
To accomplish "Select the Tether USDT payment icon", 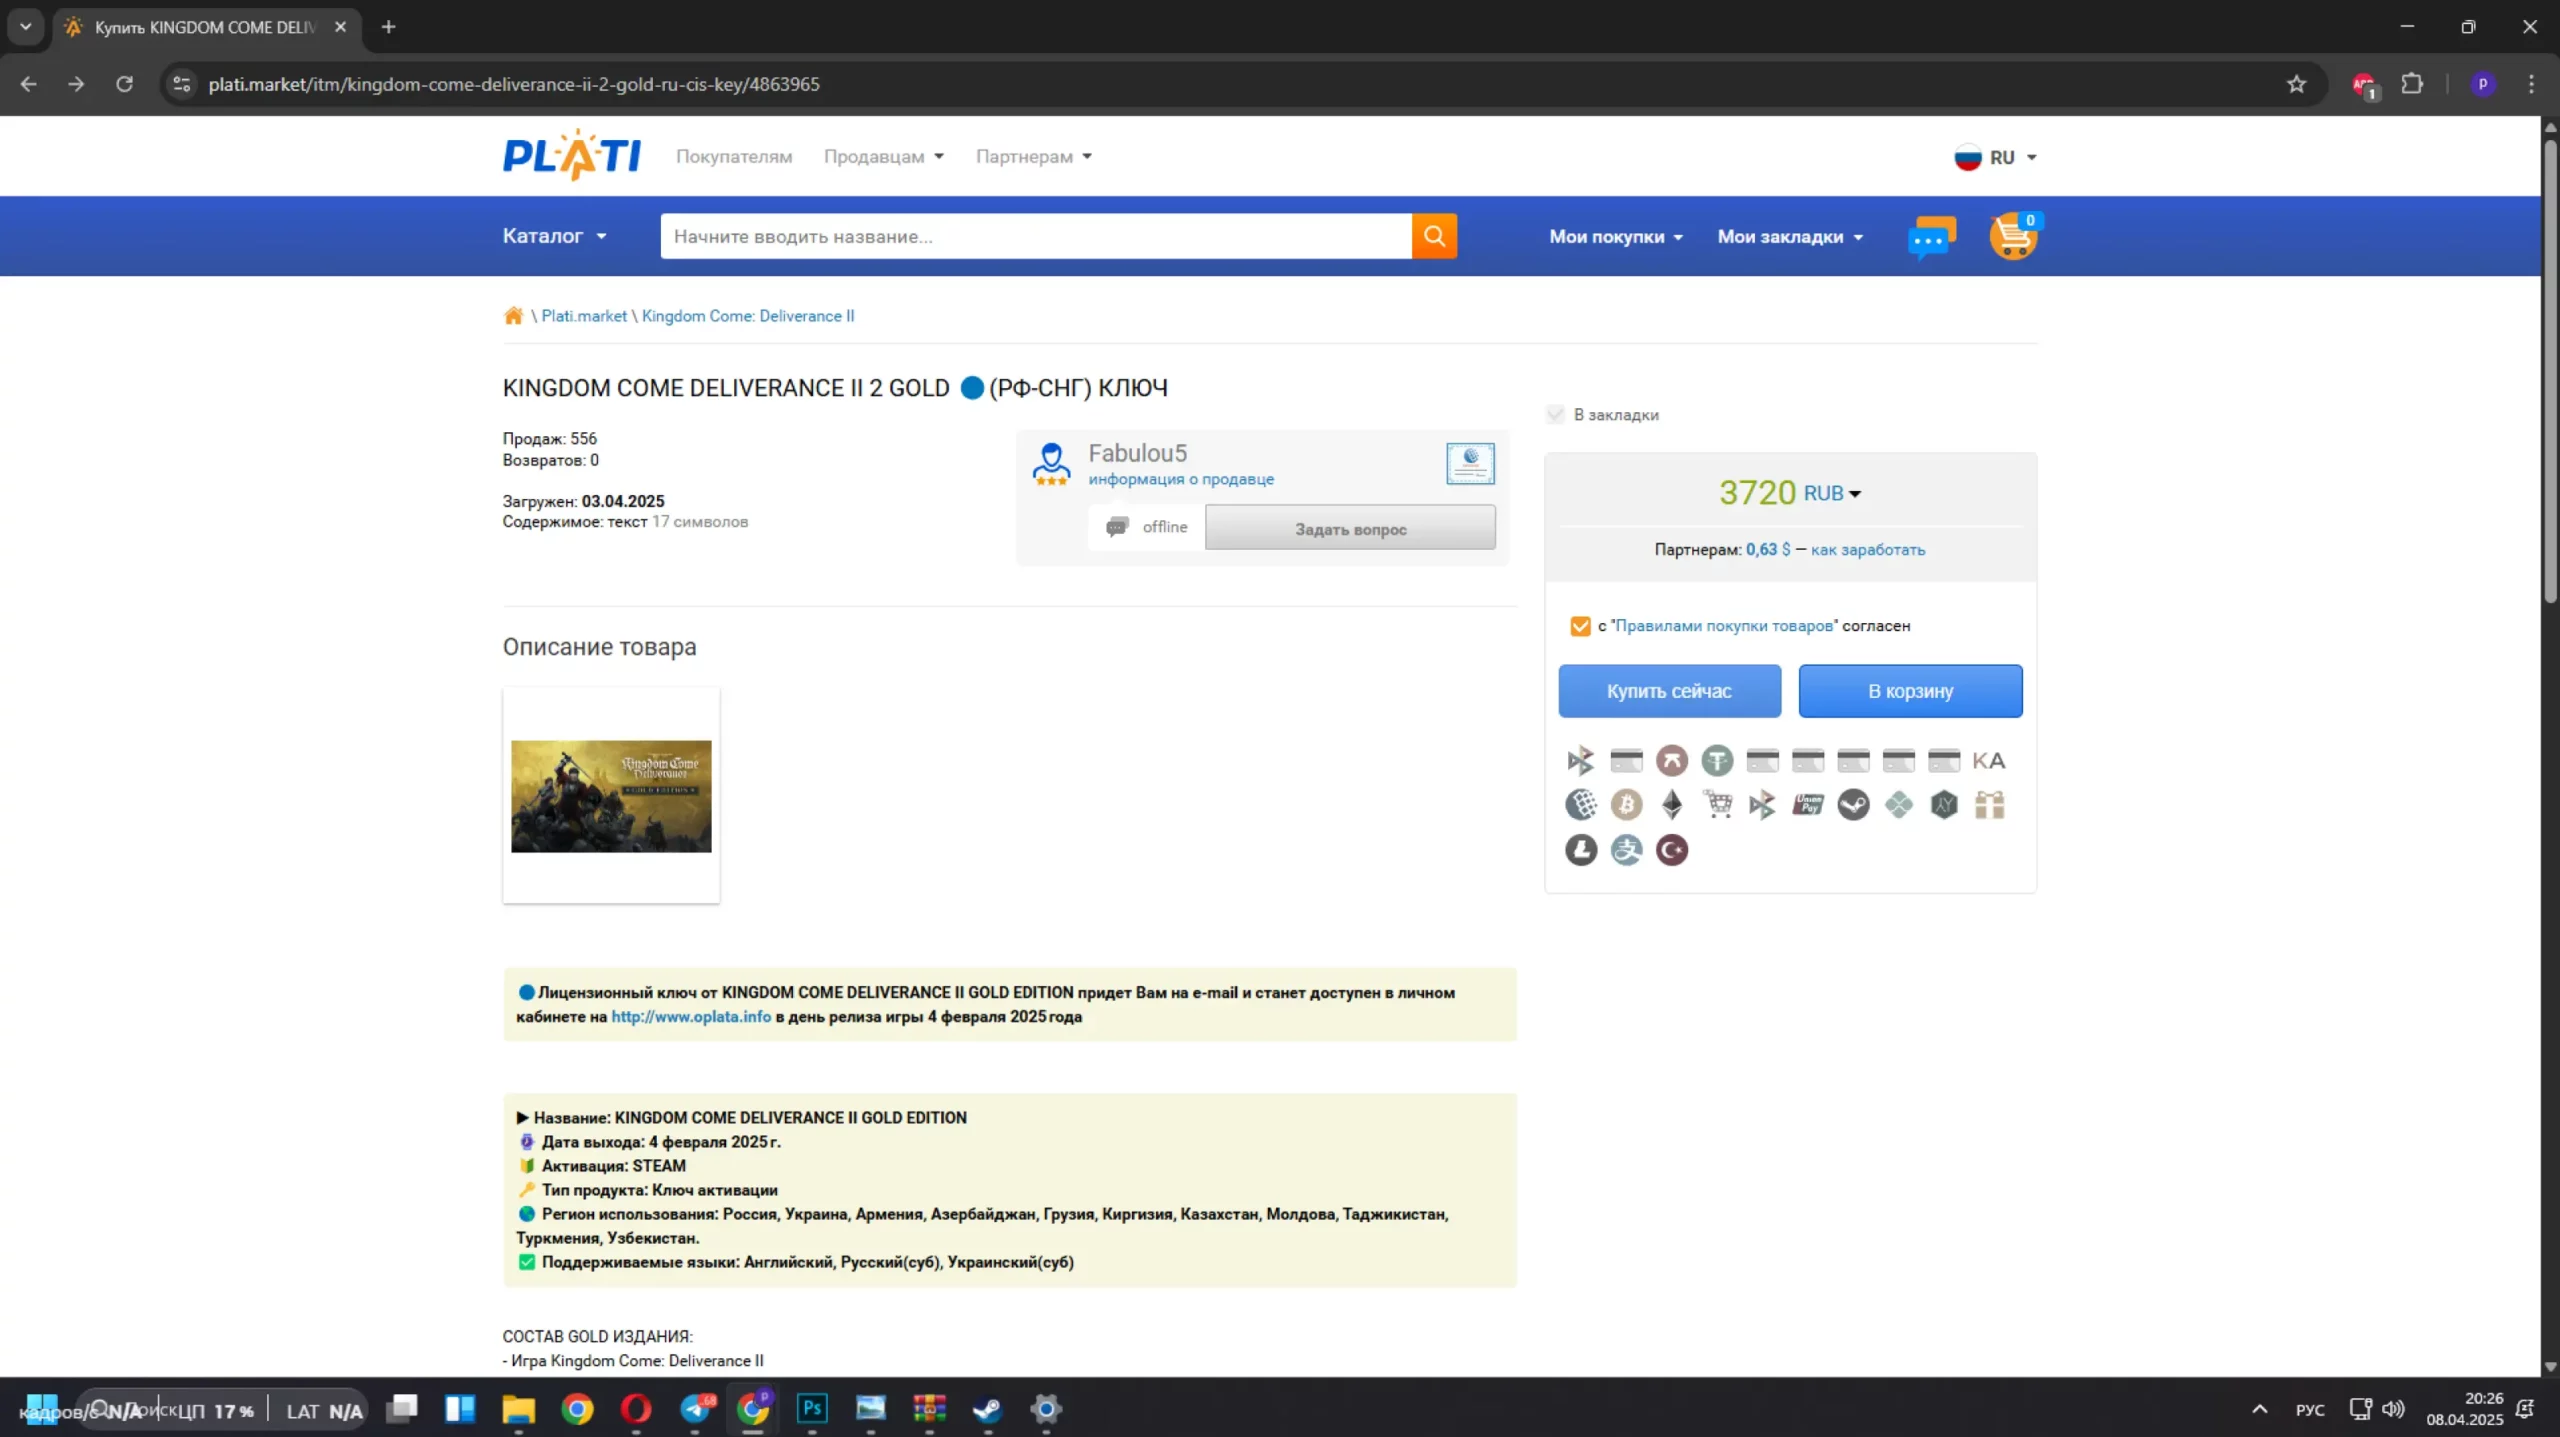I will tap(1717, 760).
